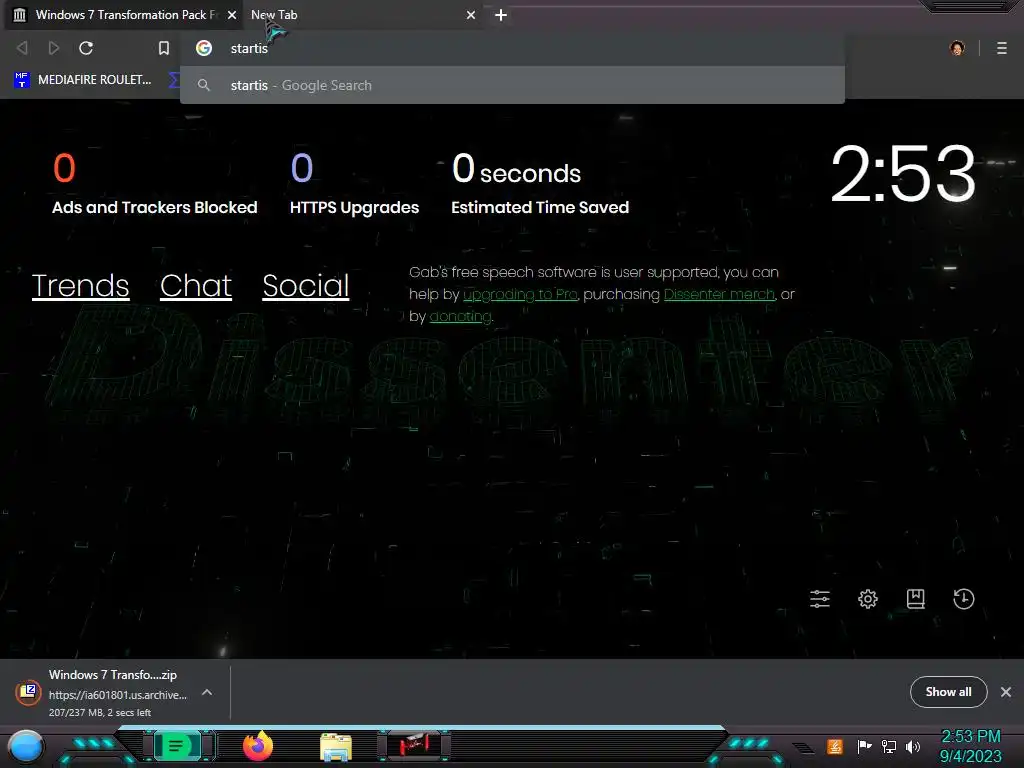Go back with the back arrow
This screenshot has width=1024, height=768.
[22, 48]
